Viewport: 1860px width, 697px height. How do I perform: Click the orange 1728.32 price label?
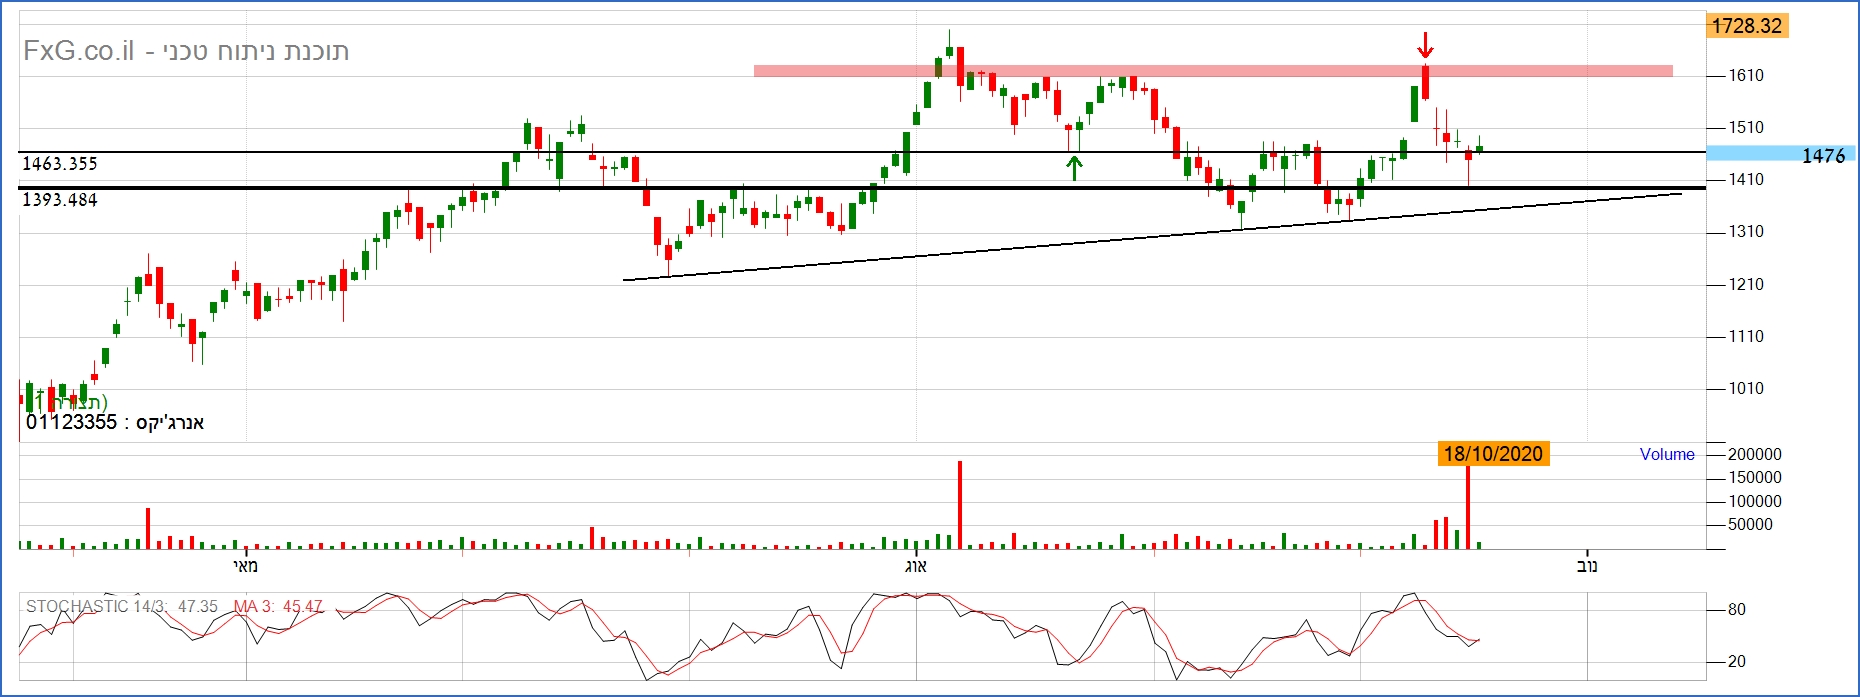pos(1747,26)
